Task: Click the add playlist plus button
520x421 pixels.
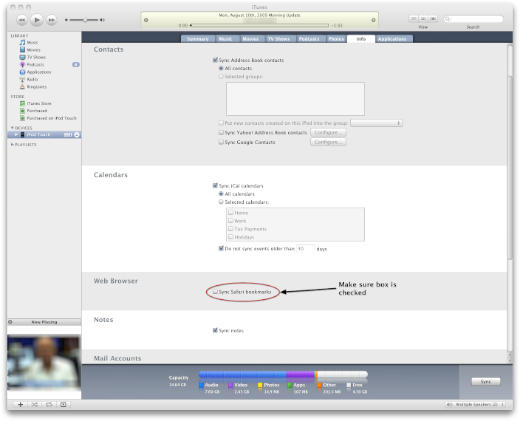Action: 20,404
